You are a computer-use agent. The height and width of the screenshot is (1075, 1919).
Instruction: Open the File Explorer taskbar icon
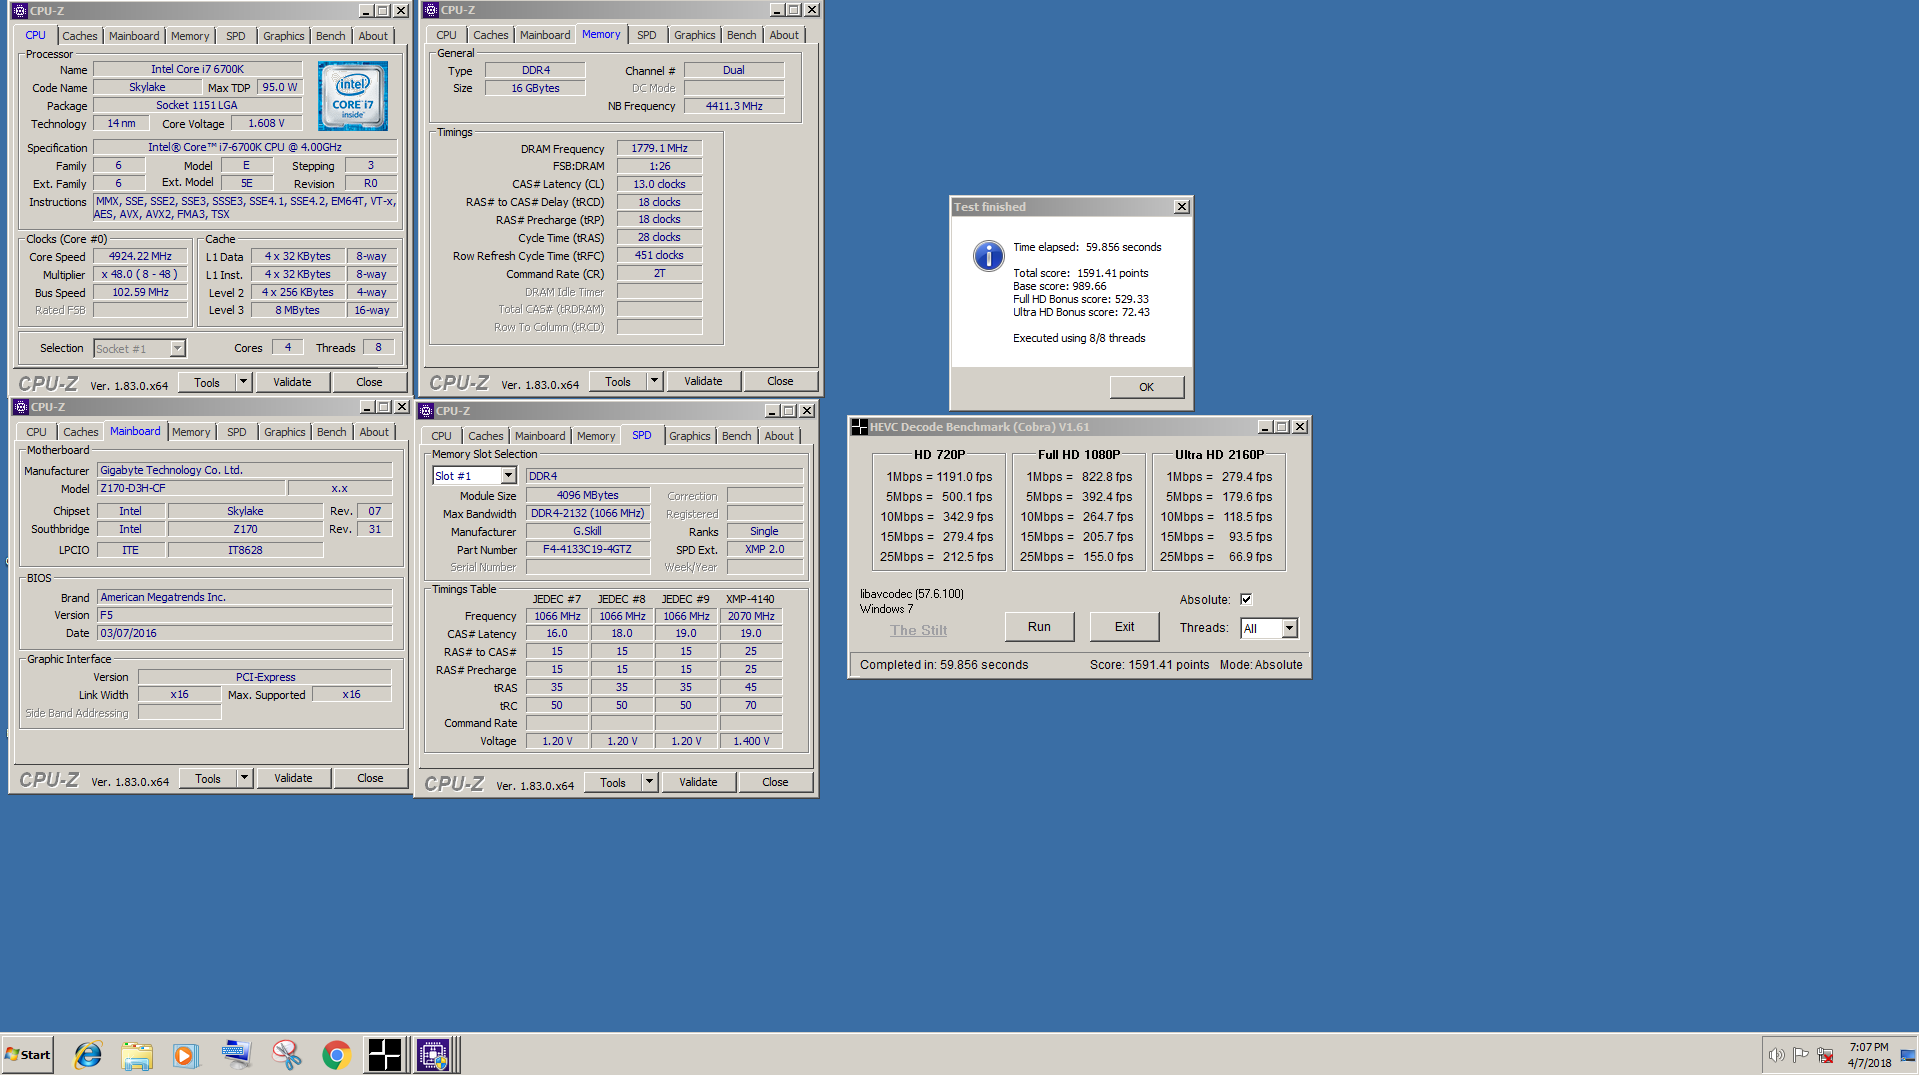coord(137,1055)
